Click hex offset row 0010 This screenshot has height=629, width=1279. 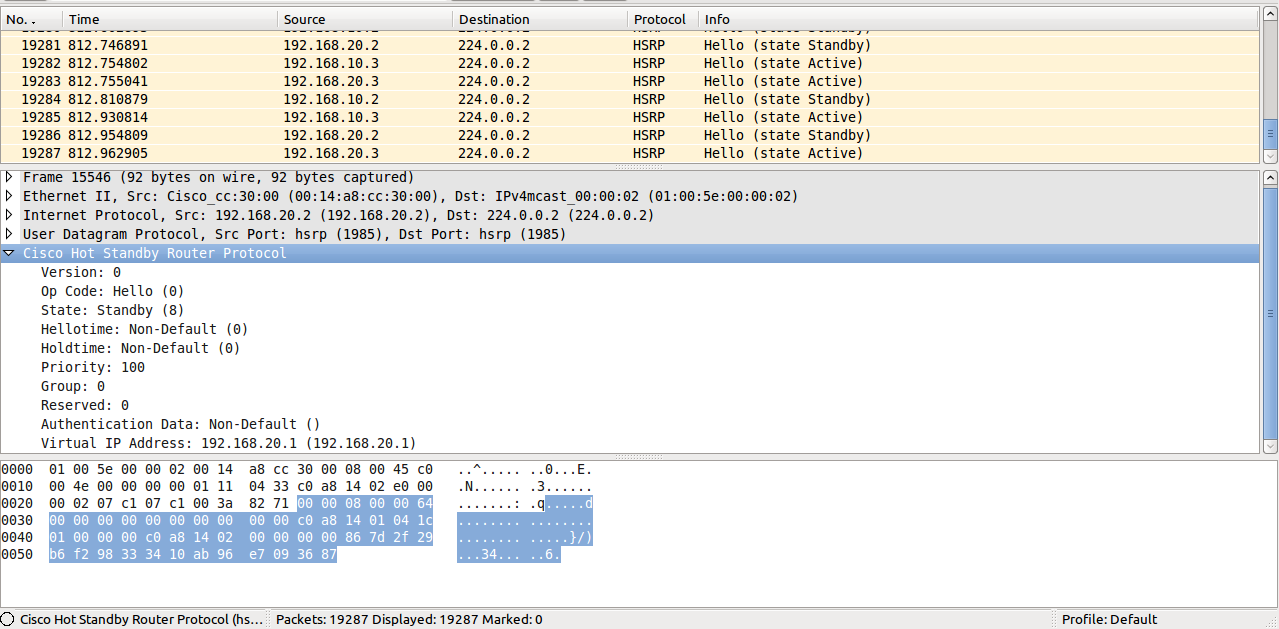[x=17, y=486]
